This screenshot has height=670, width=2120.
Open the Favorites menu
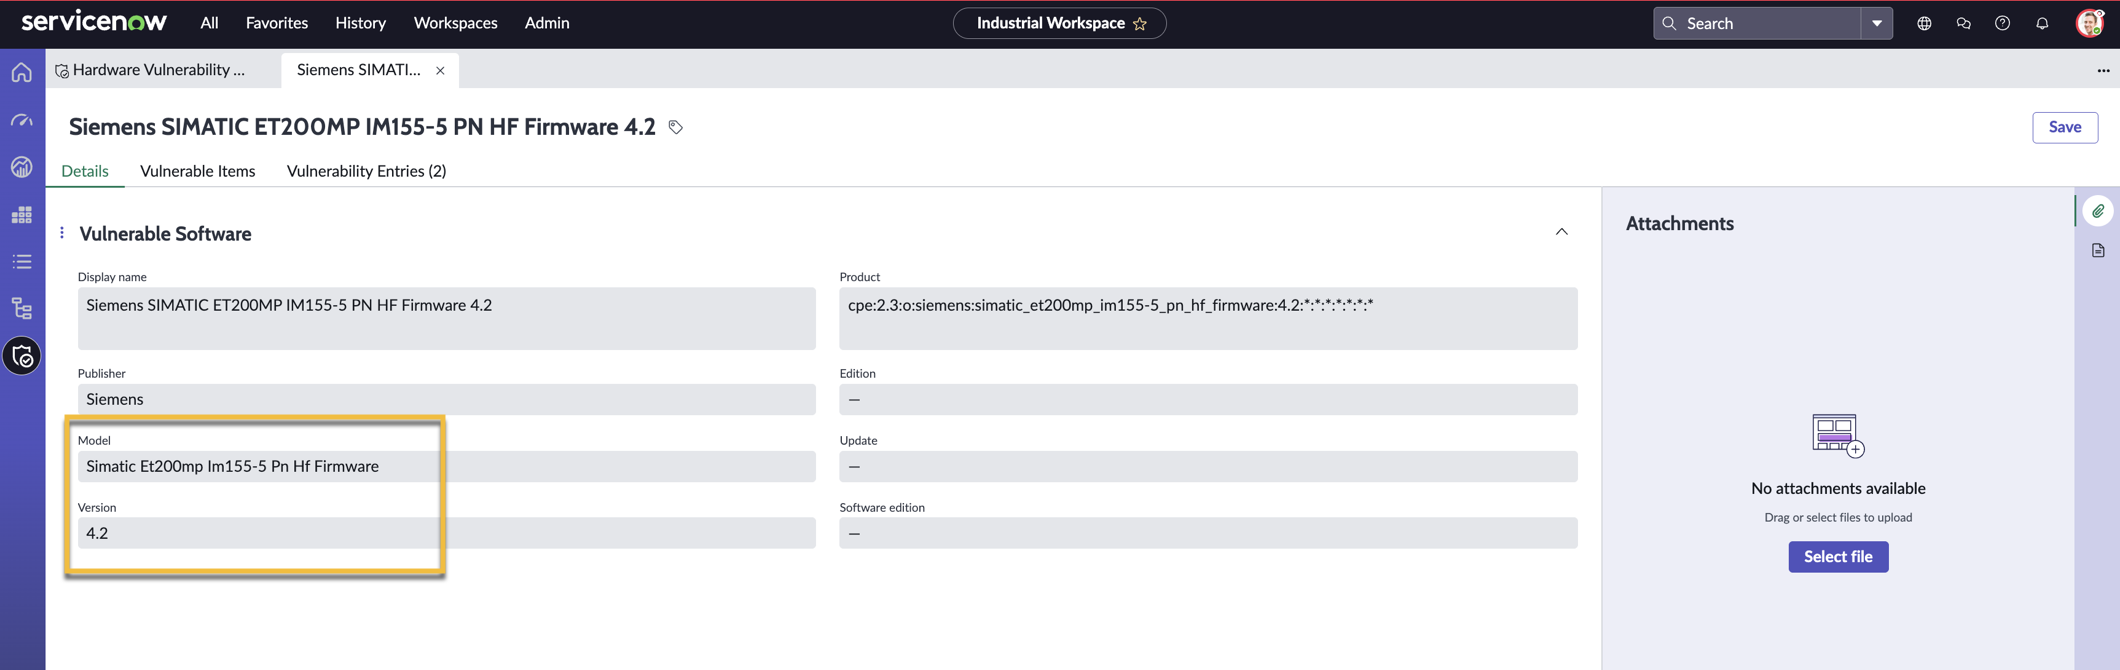click(277, 23)
